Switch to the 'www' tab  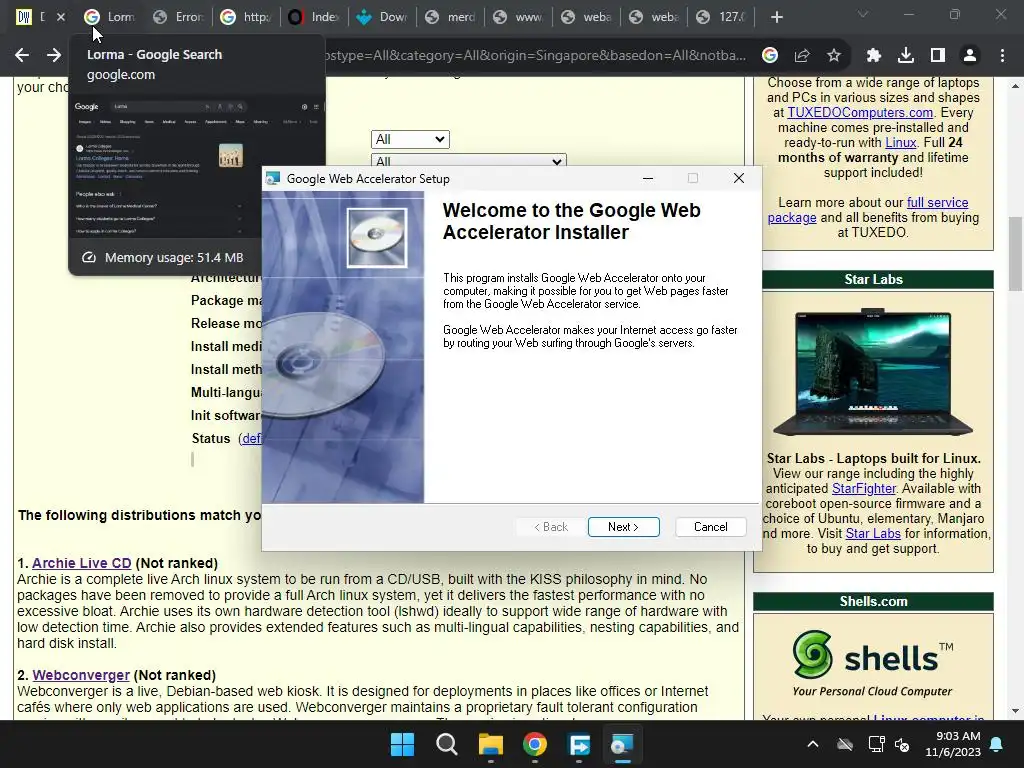(519, 17)
